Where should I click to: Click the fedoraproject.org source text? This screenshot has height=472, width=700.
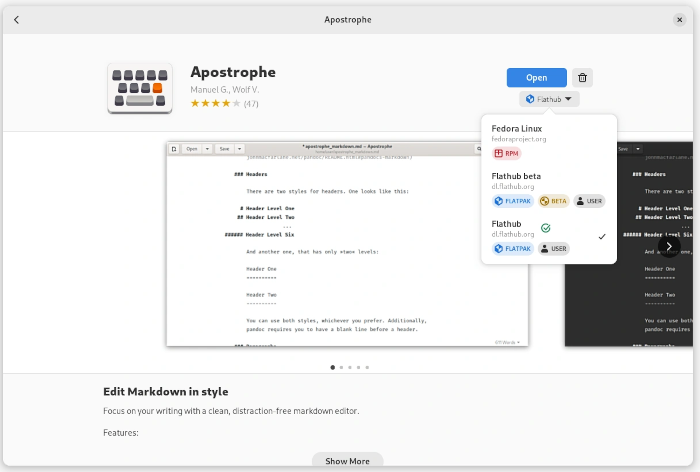click(x=519, y=139)
